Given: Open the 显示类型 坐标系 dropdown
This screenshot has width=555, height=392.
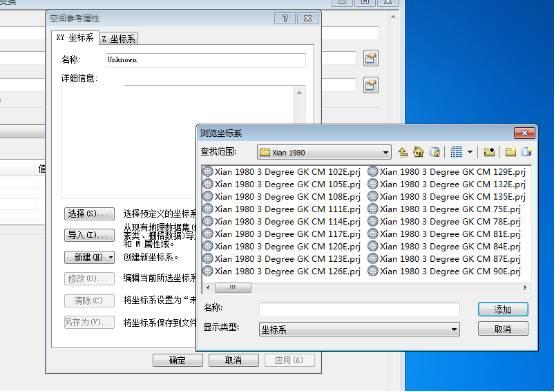Looking at the screenshot, I should [359, 330].
